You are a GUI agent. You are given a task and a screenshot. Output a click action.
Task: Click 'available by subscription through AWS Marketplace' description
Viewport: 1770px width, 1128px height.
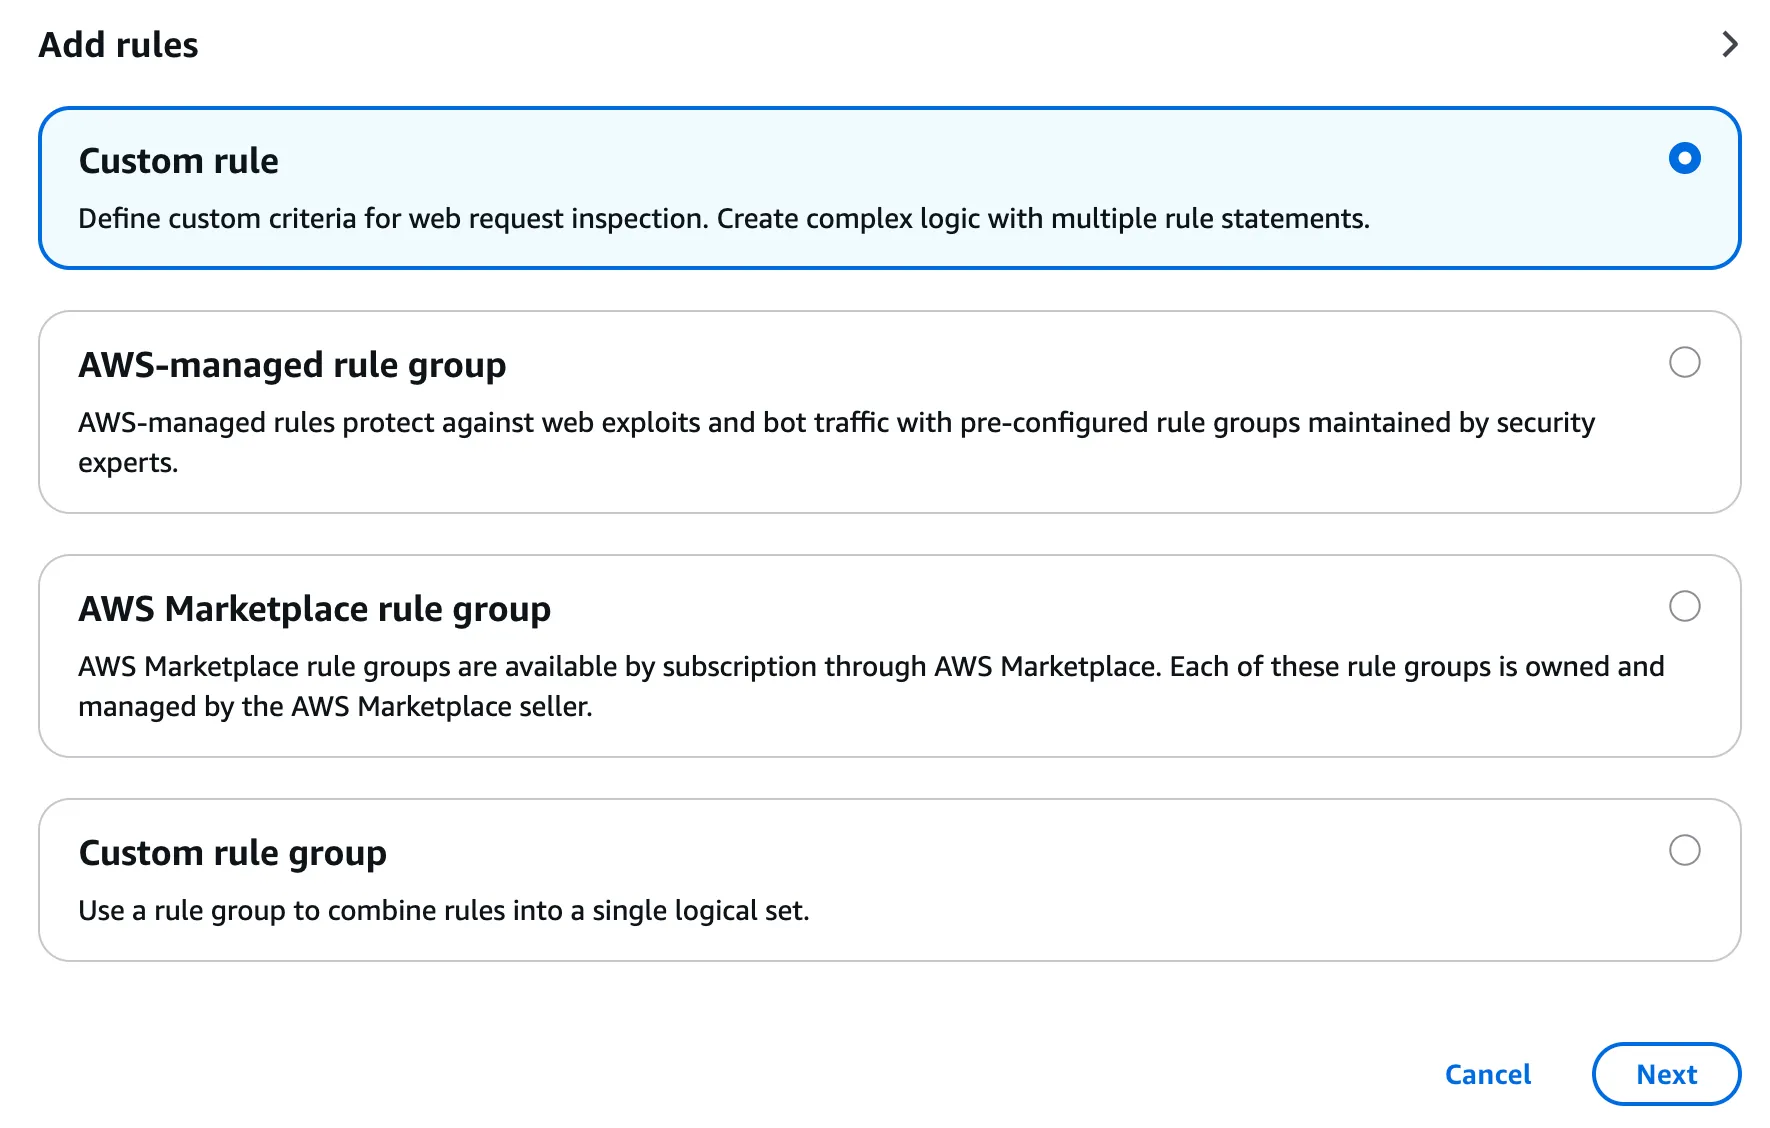point(871,686)
